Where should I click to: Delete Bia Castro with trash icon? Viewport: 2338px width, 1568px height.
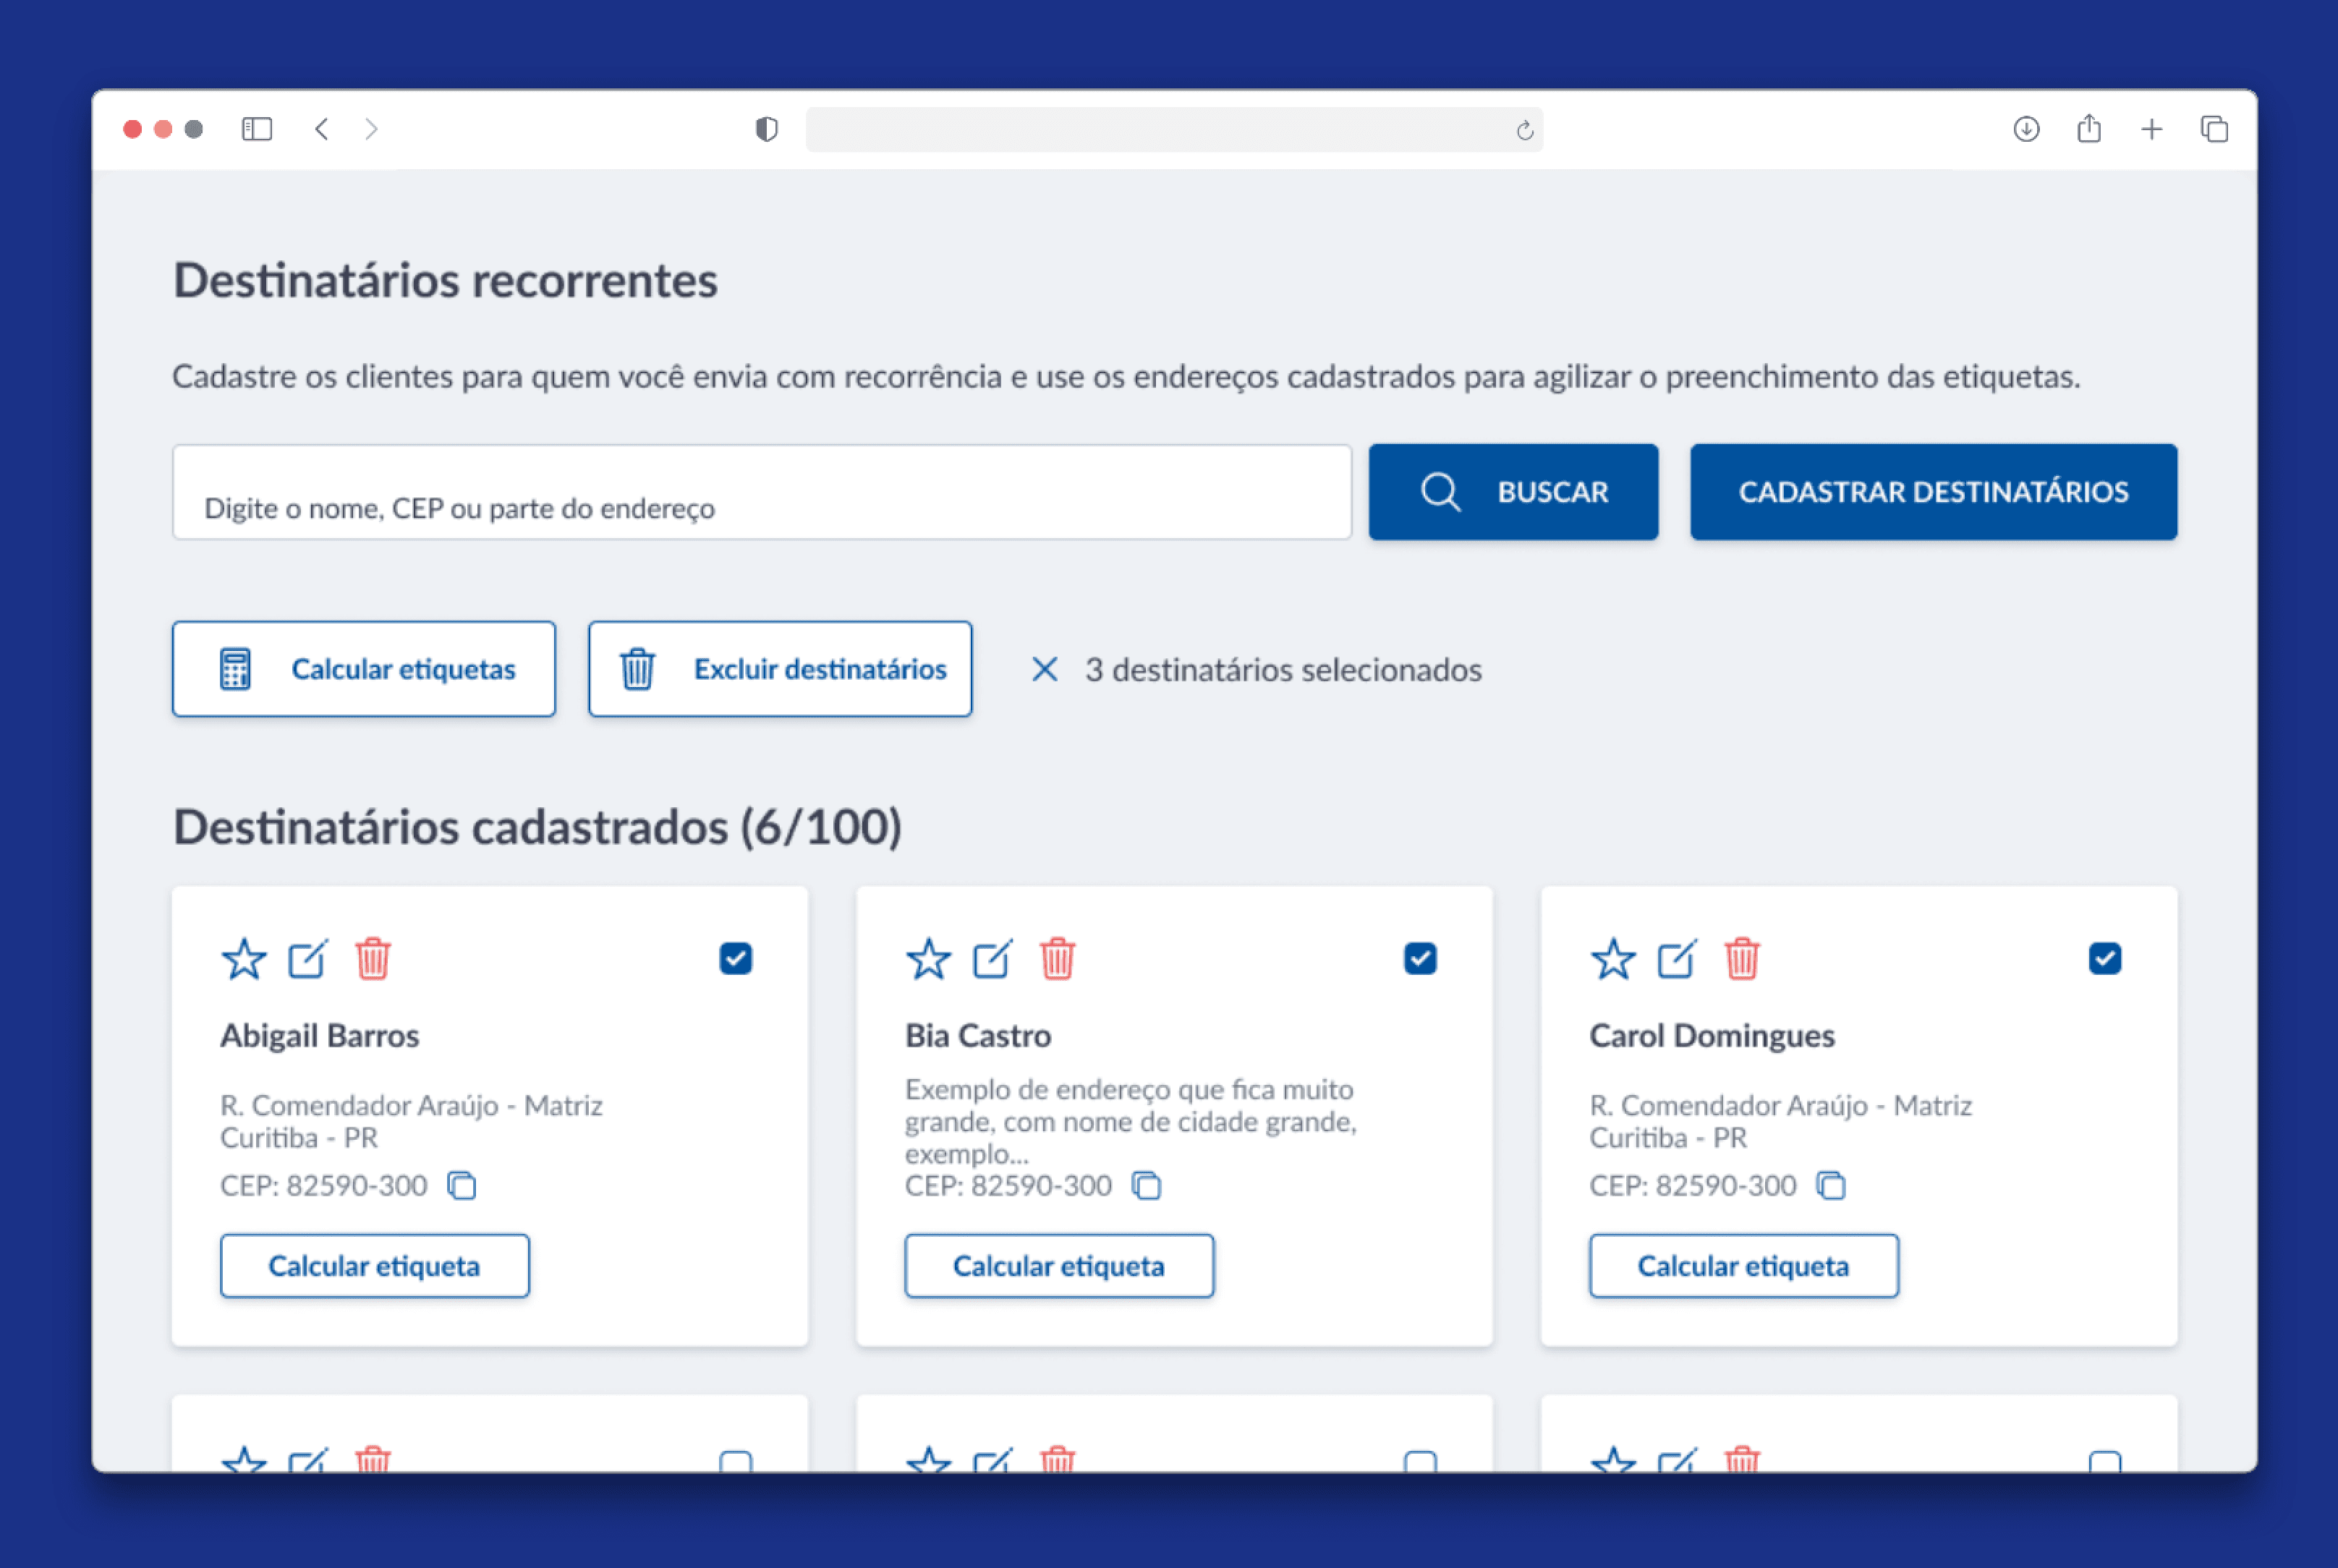[x=1057, y=959]
